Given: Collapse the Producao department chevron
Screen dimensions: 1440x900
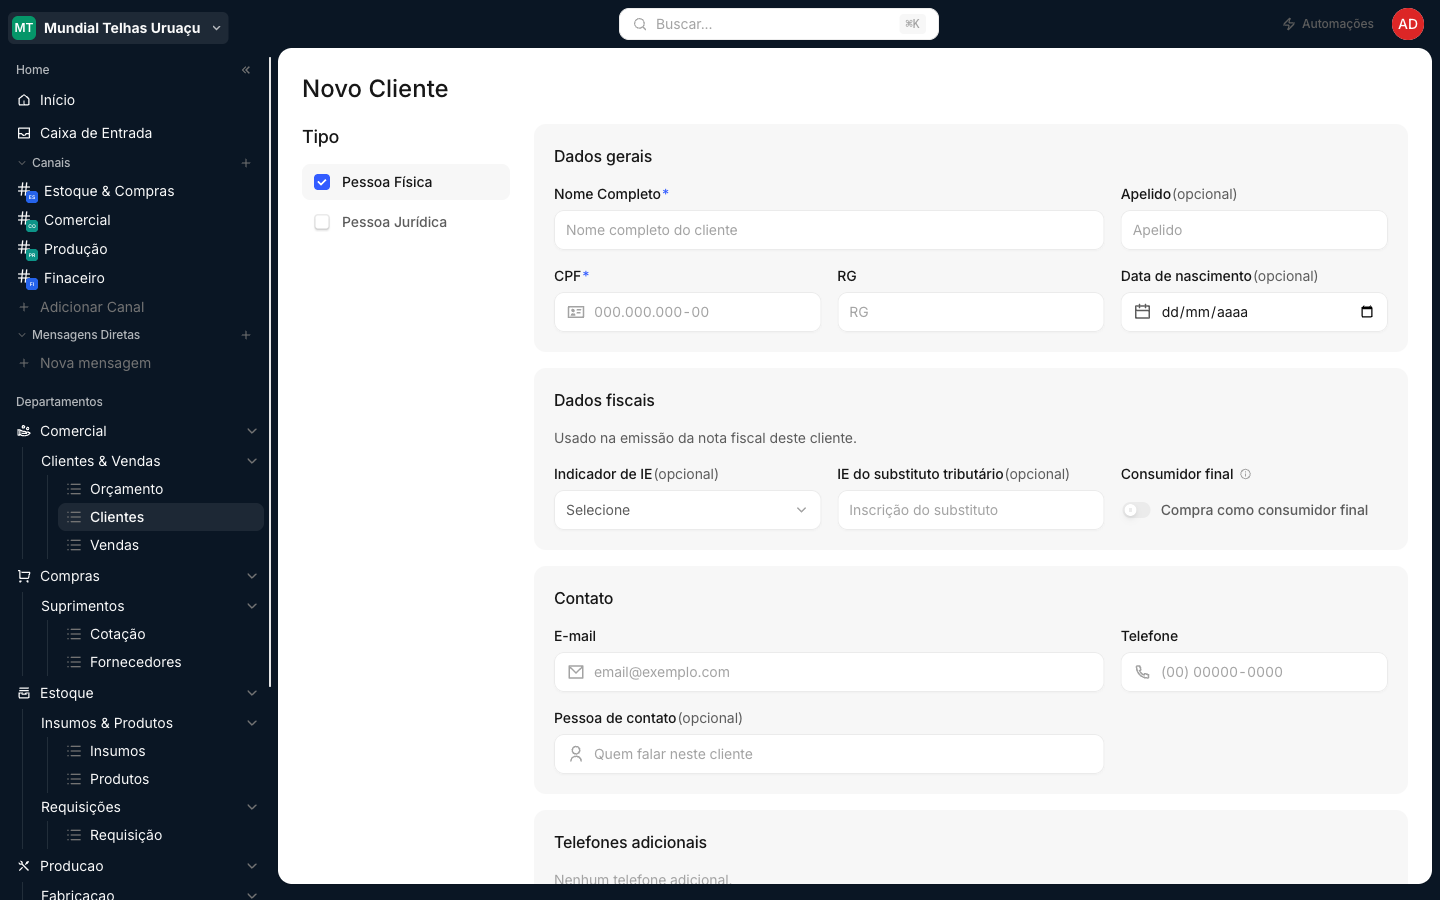Looking at the screenshot, I should coord(252,866).
